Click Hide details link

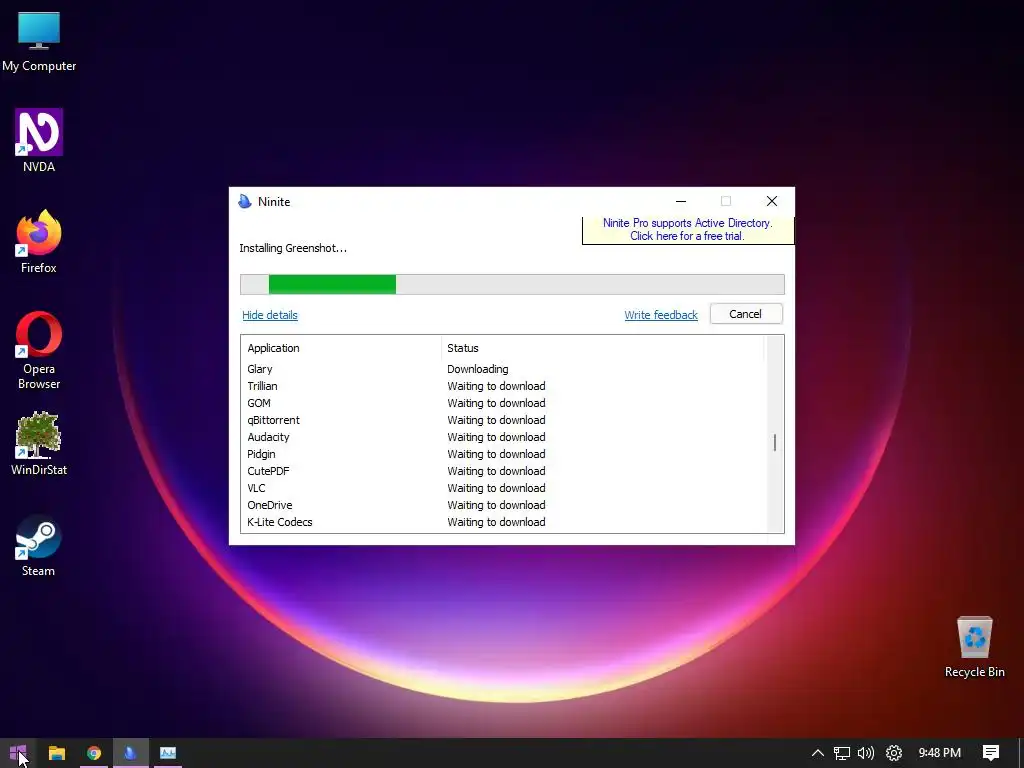[270, 315]
